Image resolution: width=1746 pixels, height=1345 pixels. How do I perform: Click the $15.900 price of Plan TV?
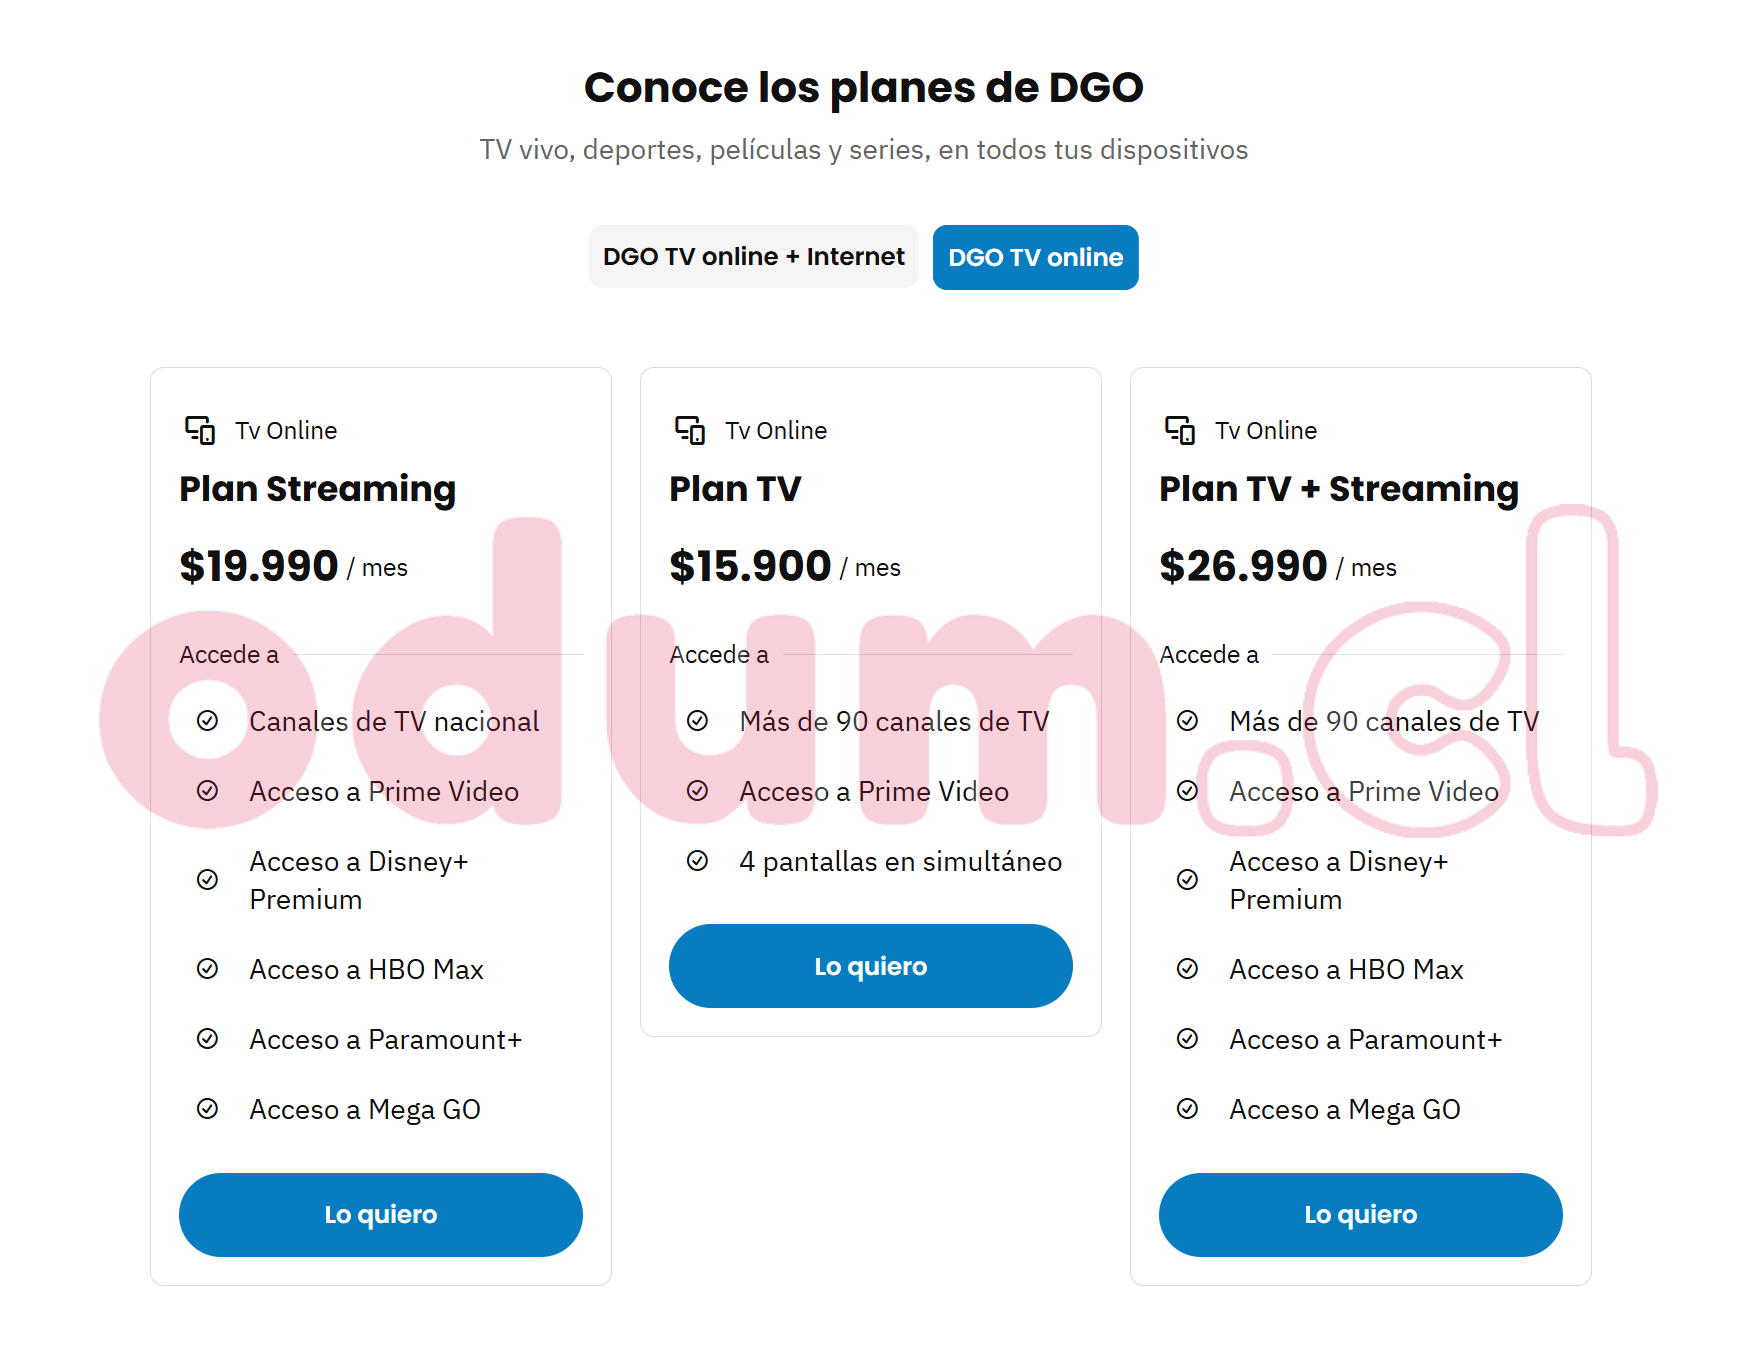click(750, 566)
